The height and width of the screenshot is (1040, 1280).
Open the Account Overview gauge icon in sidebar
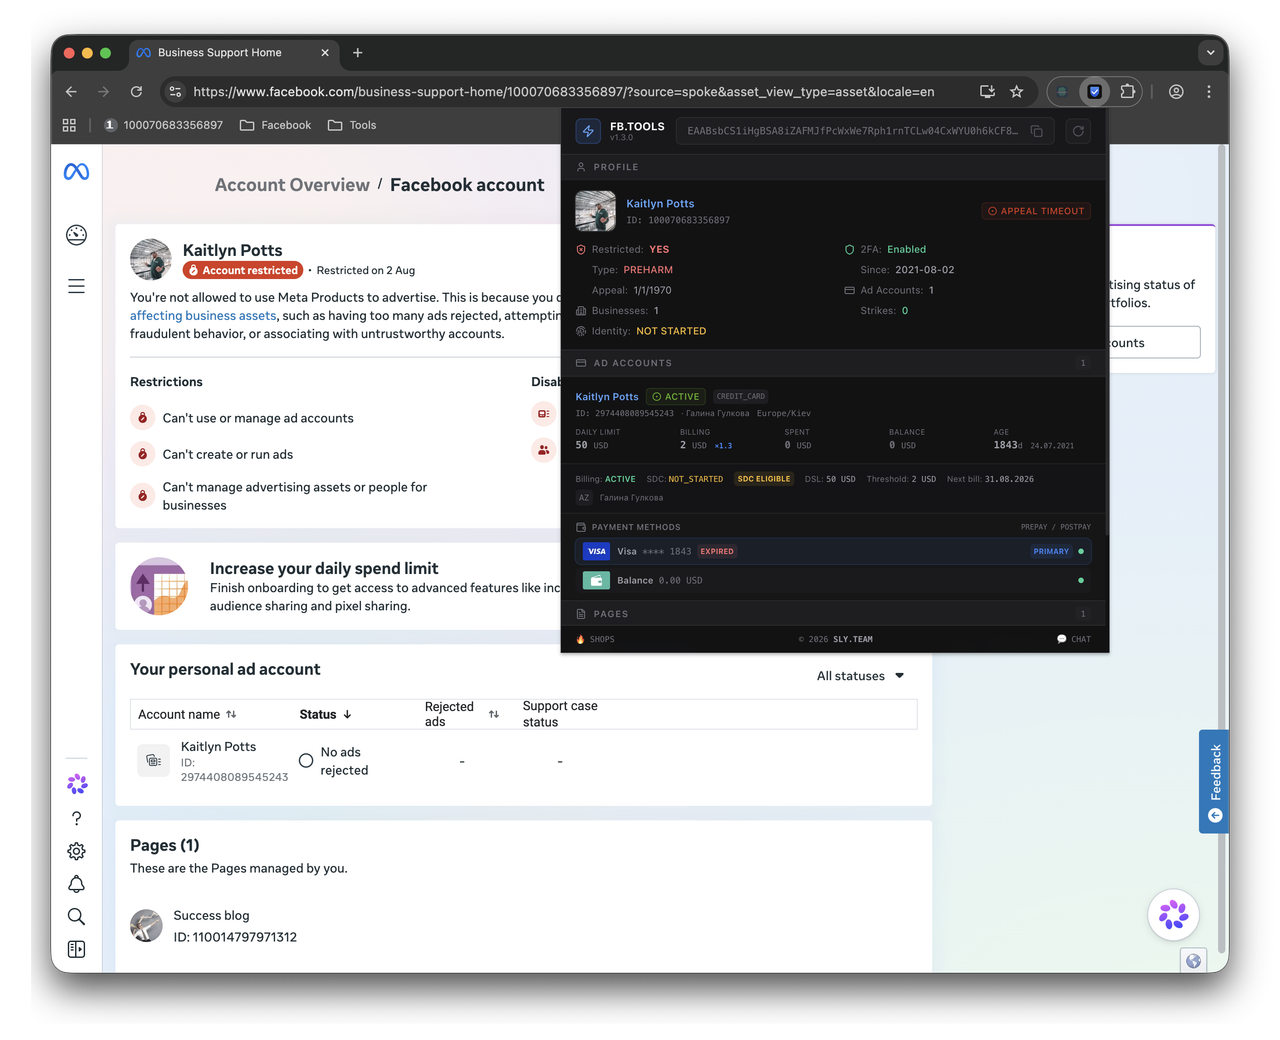pyautogui.click(x=76, y=235)
